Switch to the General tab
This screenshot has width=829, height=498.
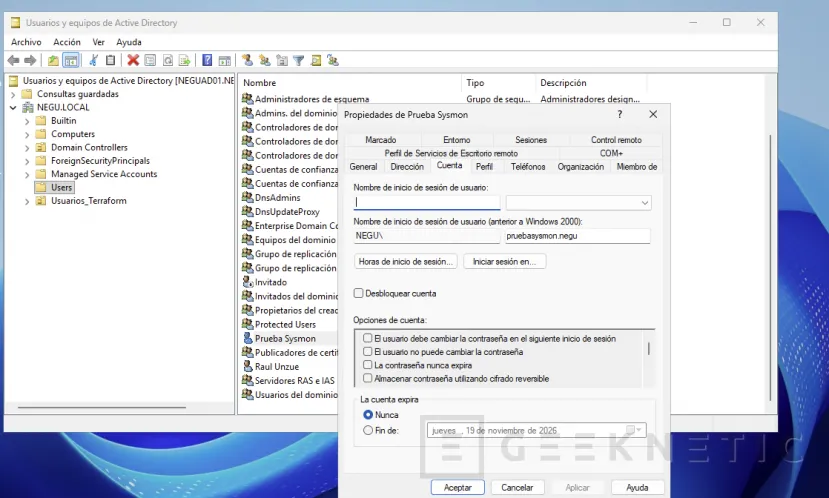363,167
